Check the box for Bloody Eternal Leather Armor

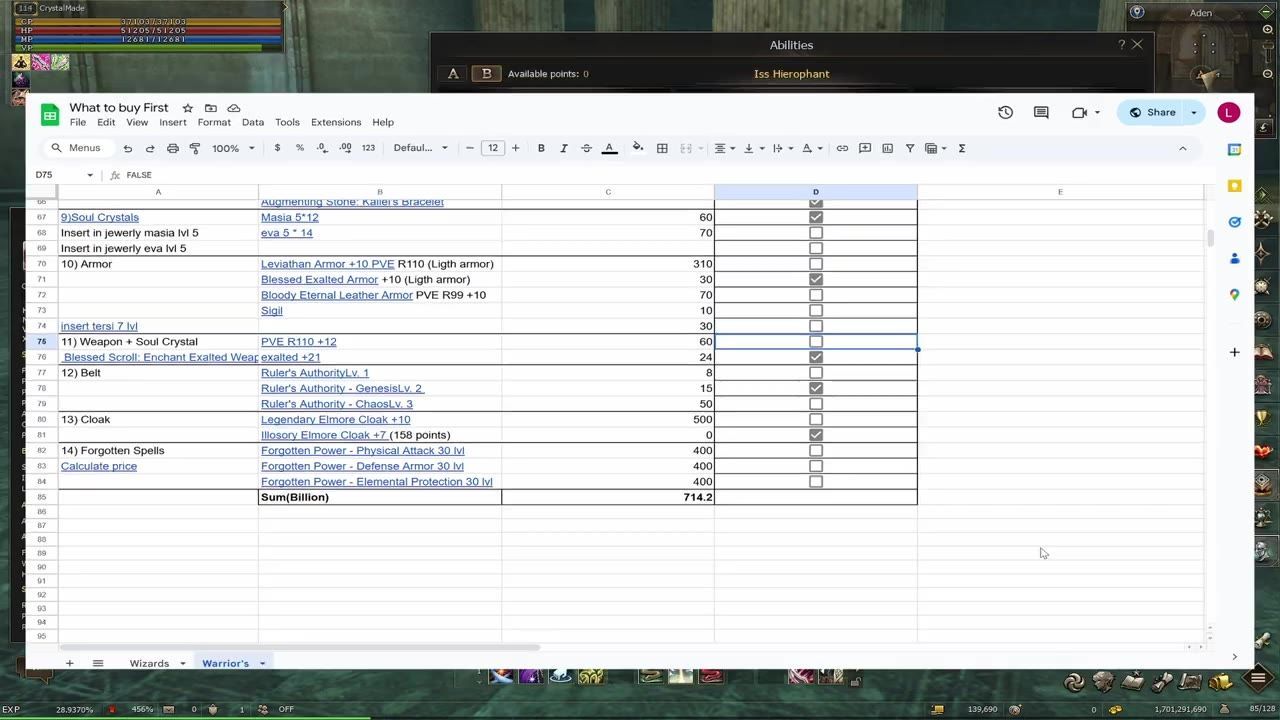point(816,295)
